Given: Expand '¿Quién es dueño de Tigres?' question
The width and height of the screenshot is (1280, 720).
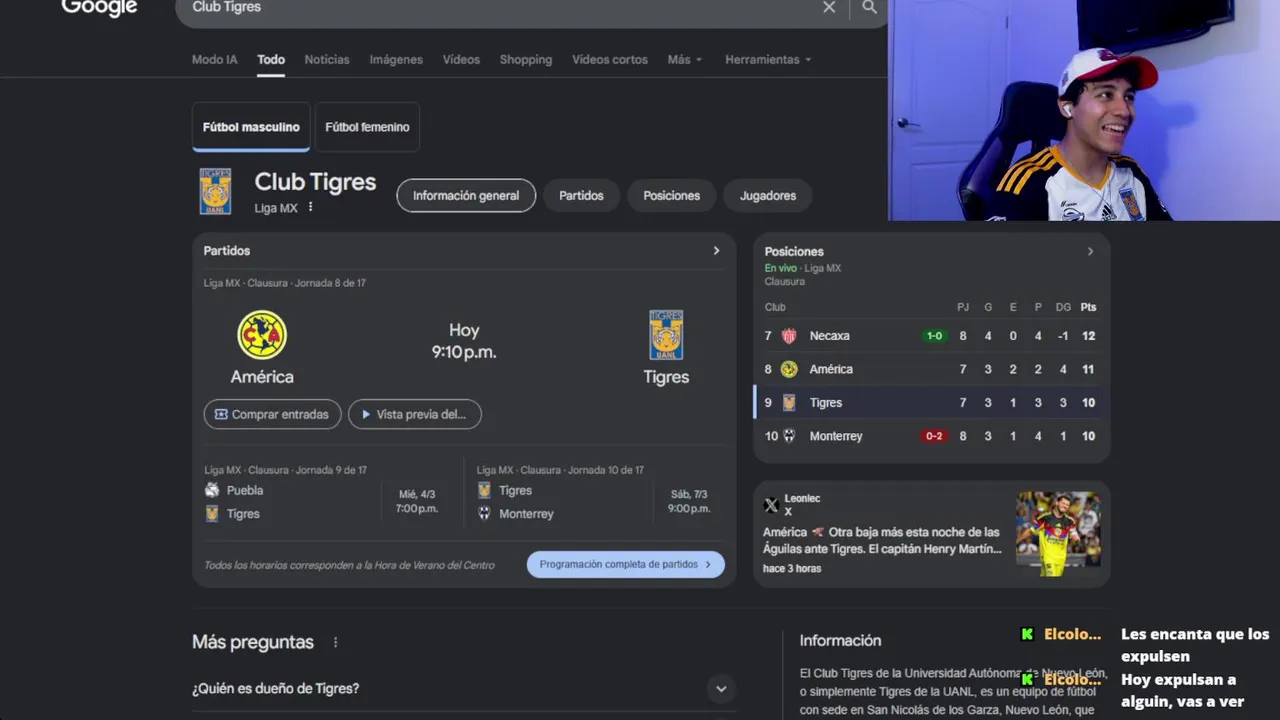Looking at the screenshot, I should (x=463, y=688).
